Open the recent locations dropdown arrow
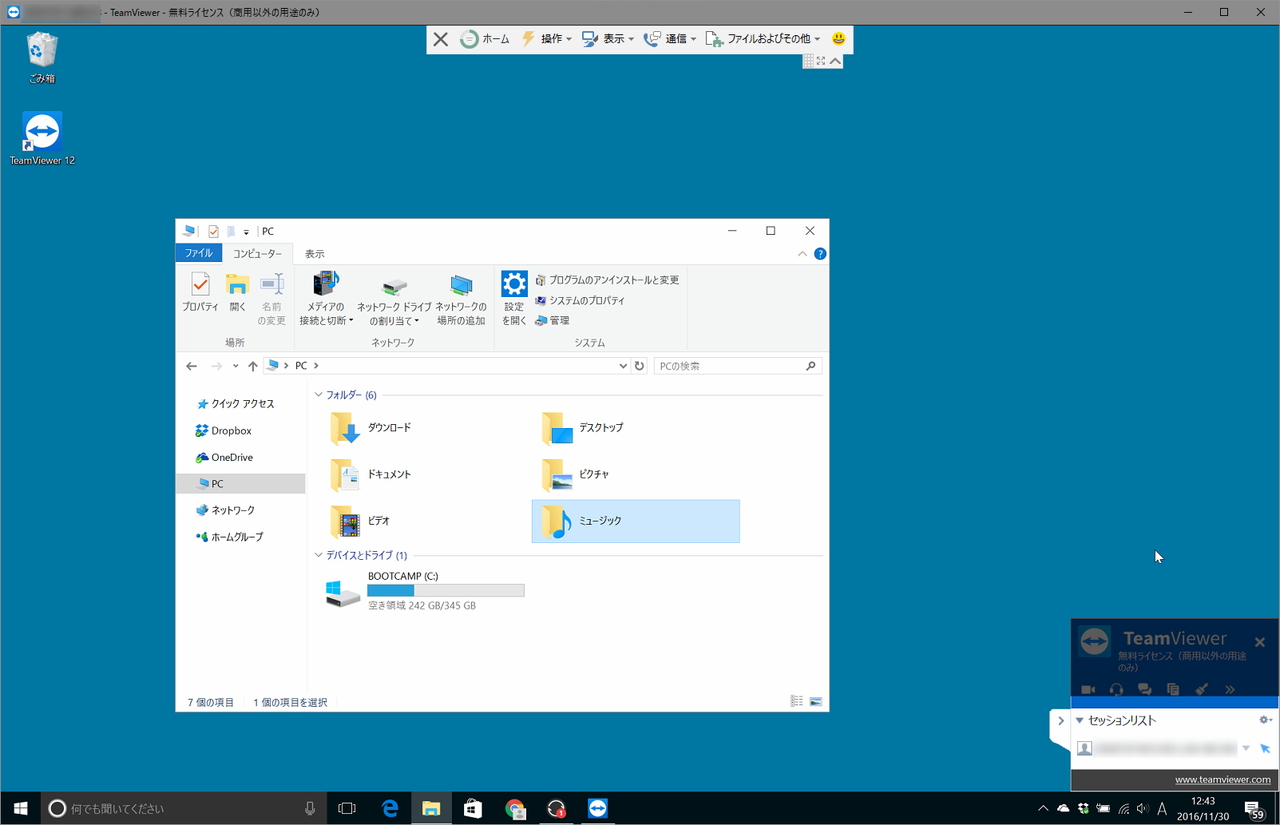Image resolution: width=1280 pixels, height=825 pixels. coord(235,367)
